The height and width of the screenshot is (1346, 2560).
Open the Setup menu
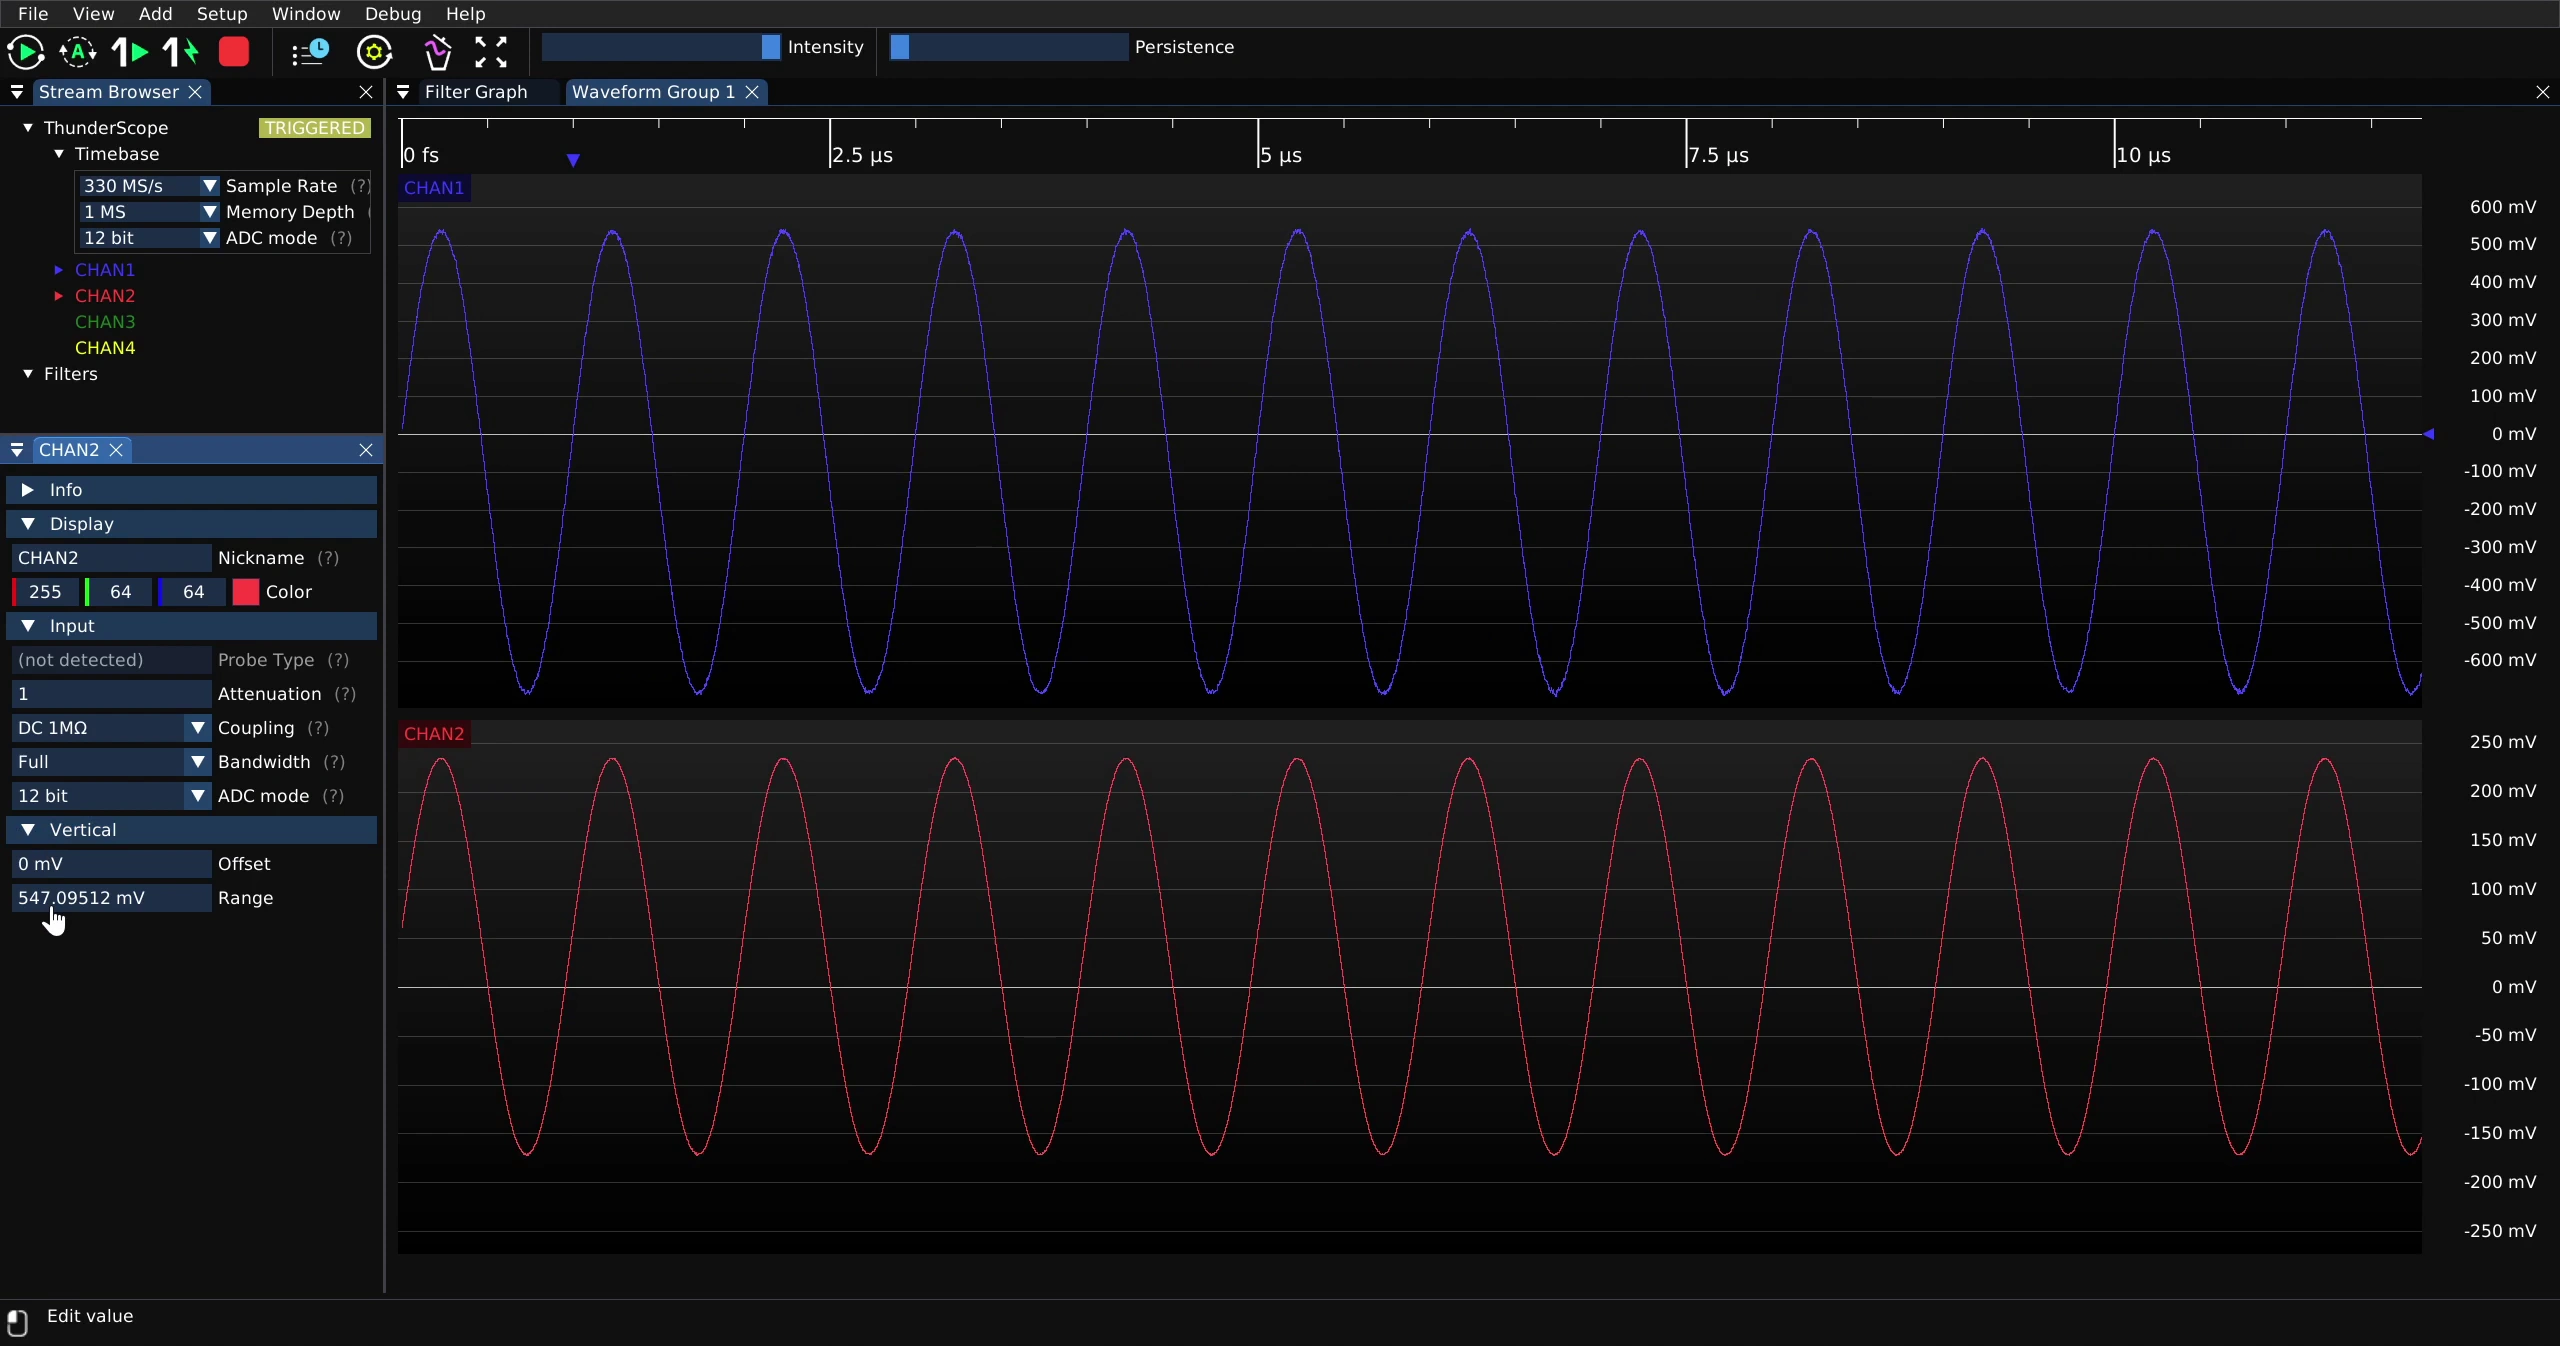point(222,14)
